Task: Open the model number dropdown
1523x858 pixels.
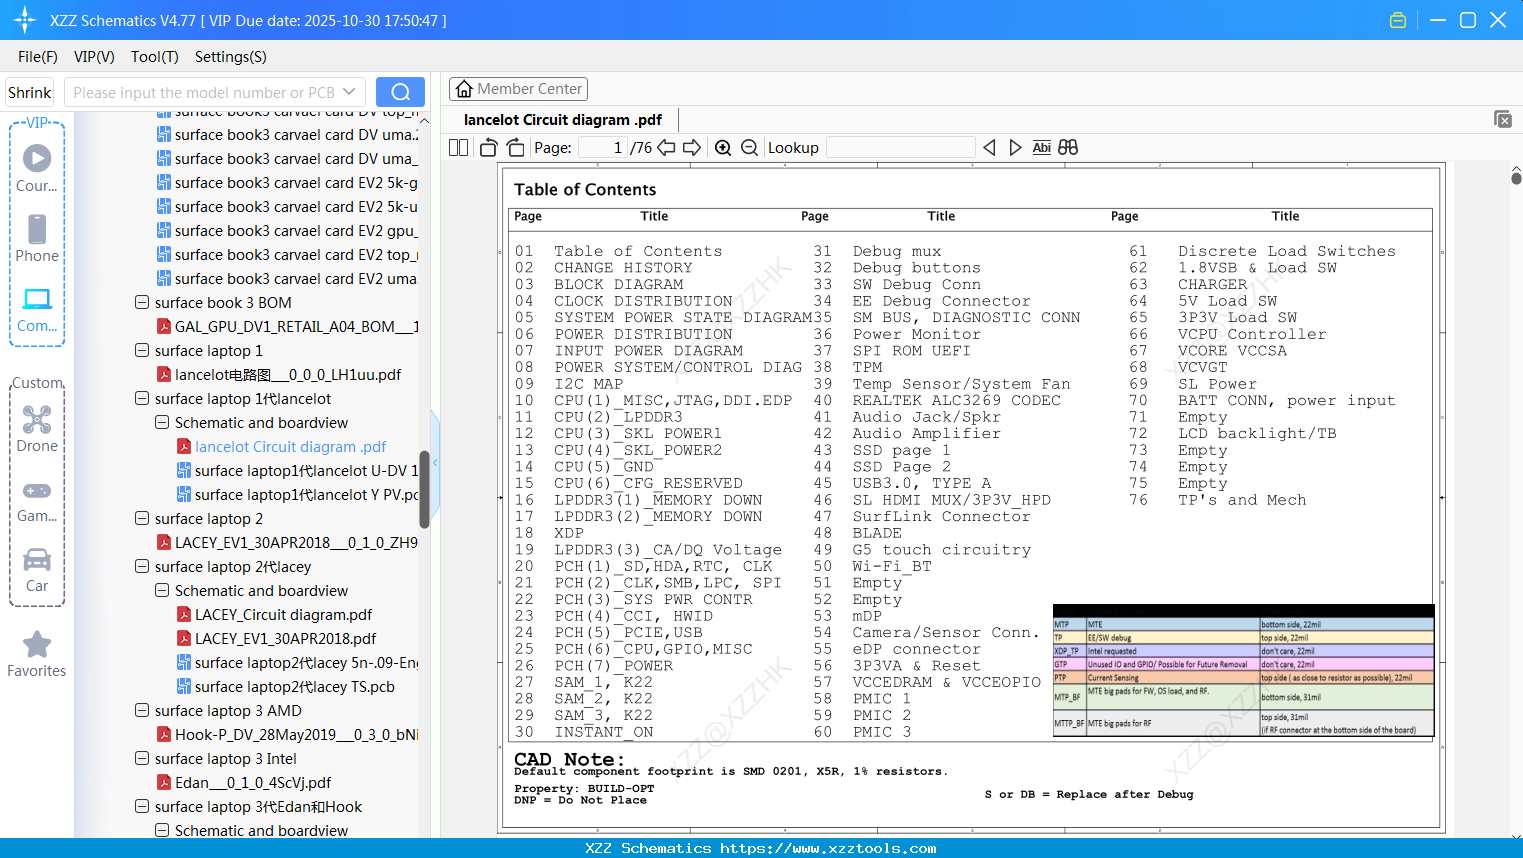Action: point(349,92)
